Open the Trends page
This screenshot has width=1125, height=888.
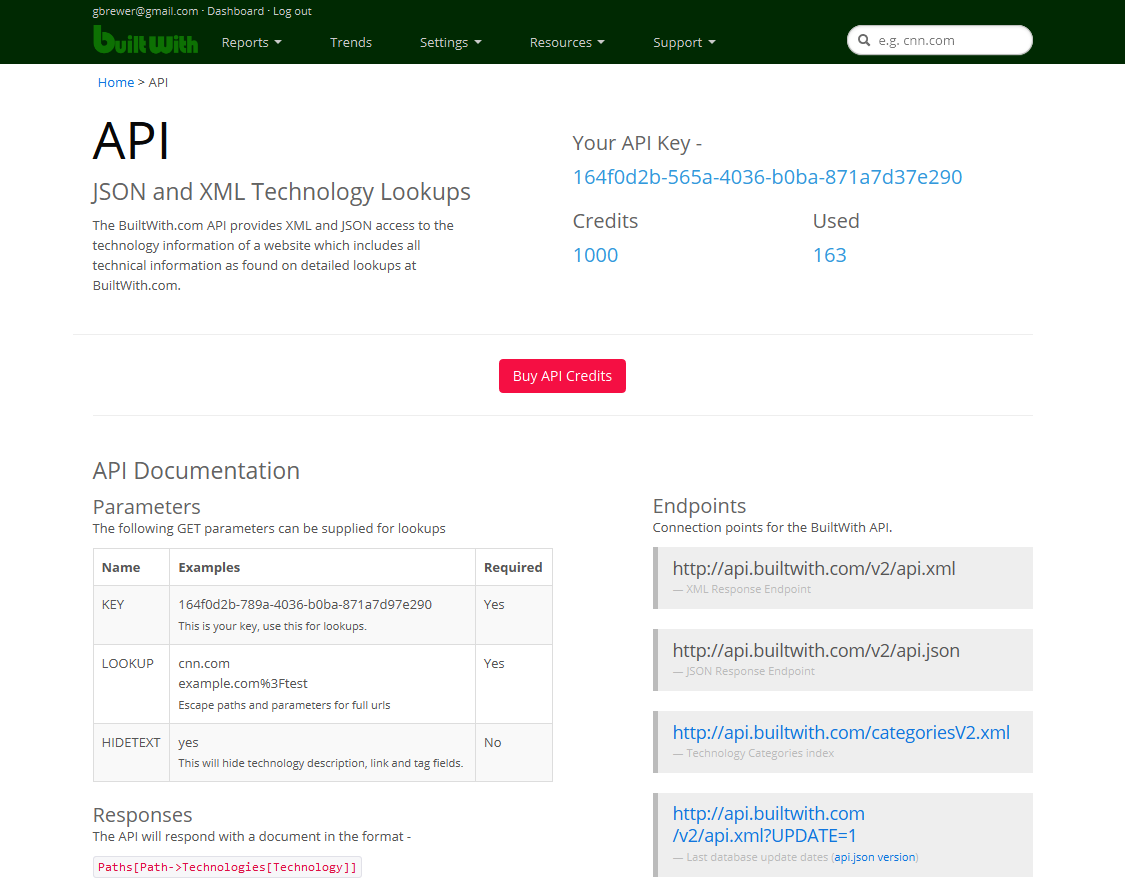pos(351,42)
